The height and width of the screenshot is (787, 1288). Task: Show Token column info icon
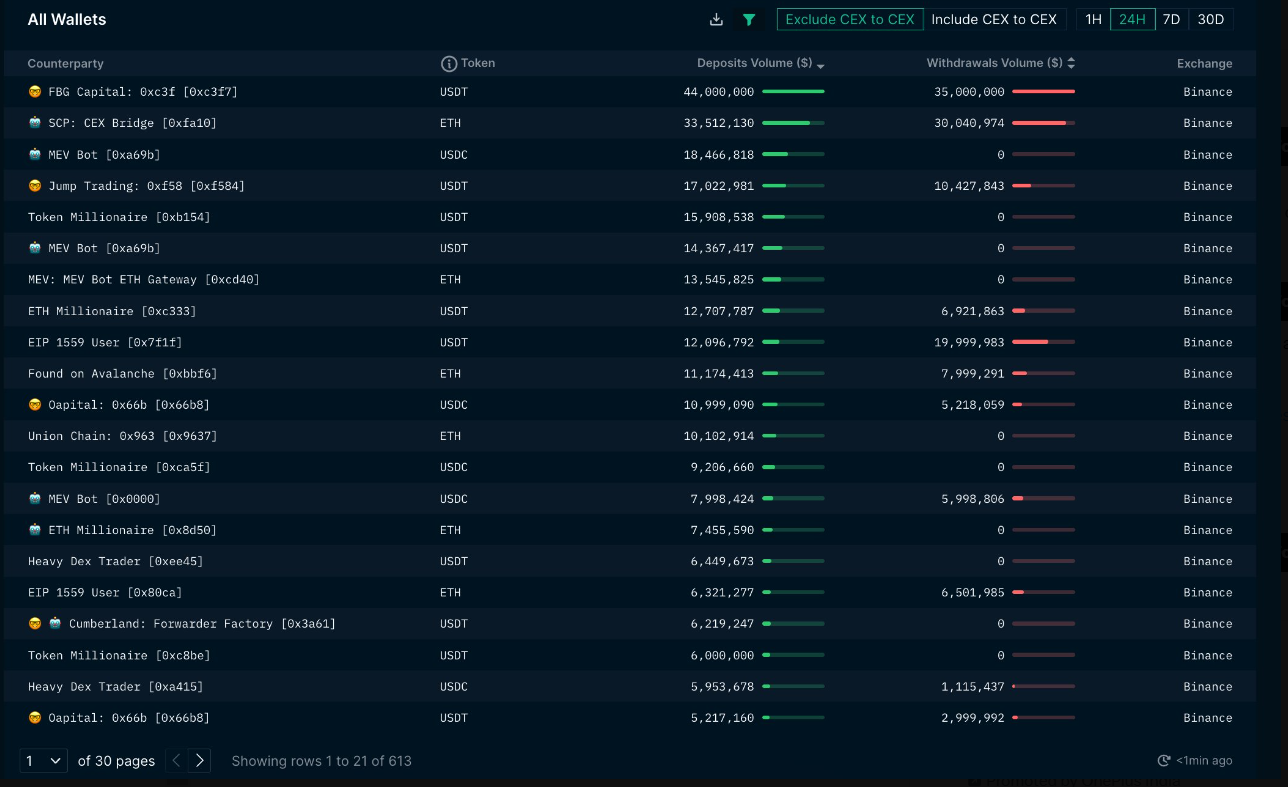[x=449, y=64]
